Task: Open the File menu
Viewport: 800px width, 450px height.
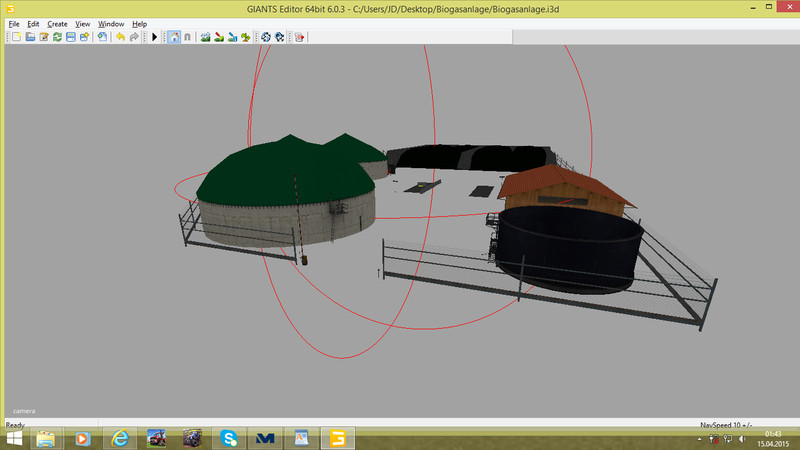Action: pyautogui.click(x=13, y=23)
